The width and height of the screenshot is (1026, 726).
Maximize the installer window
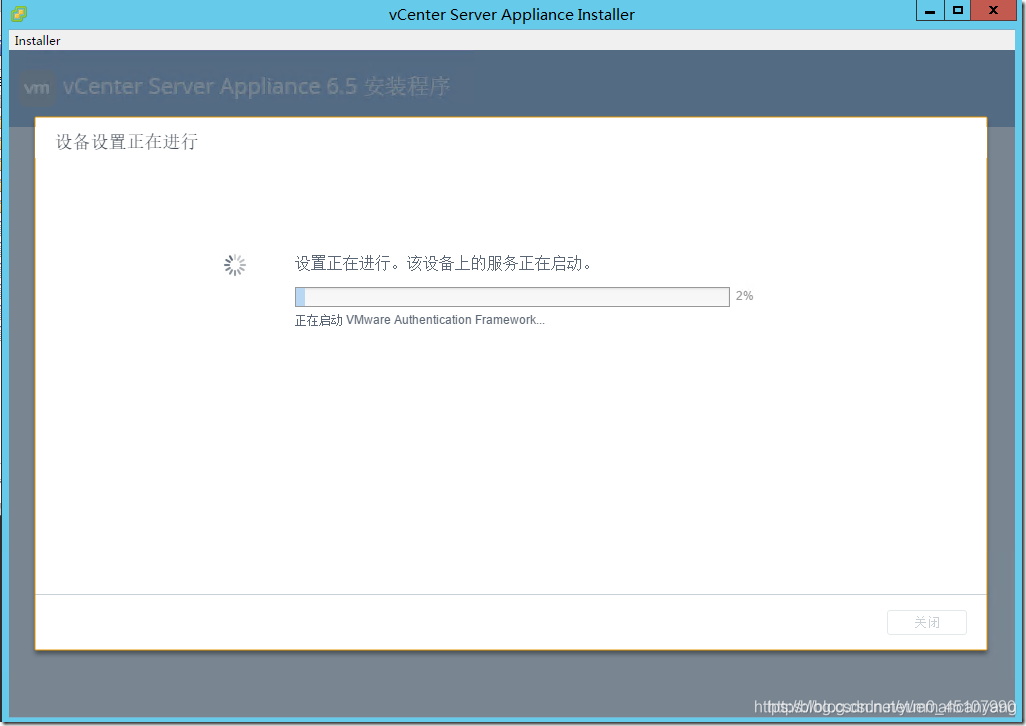click(957, 10)
